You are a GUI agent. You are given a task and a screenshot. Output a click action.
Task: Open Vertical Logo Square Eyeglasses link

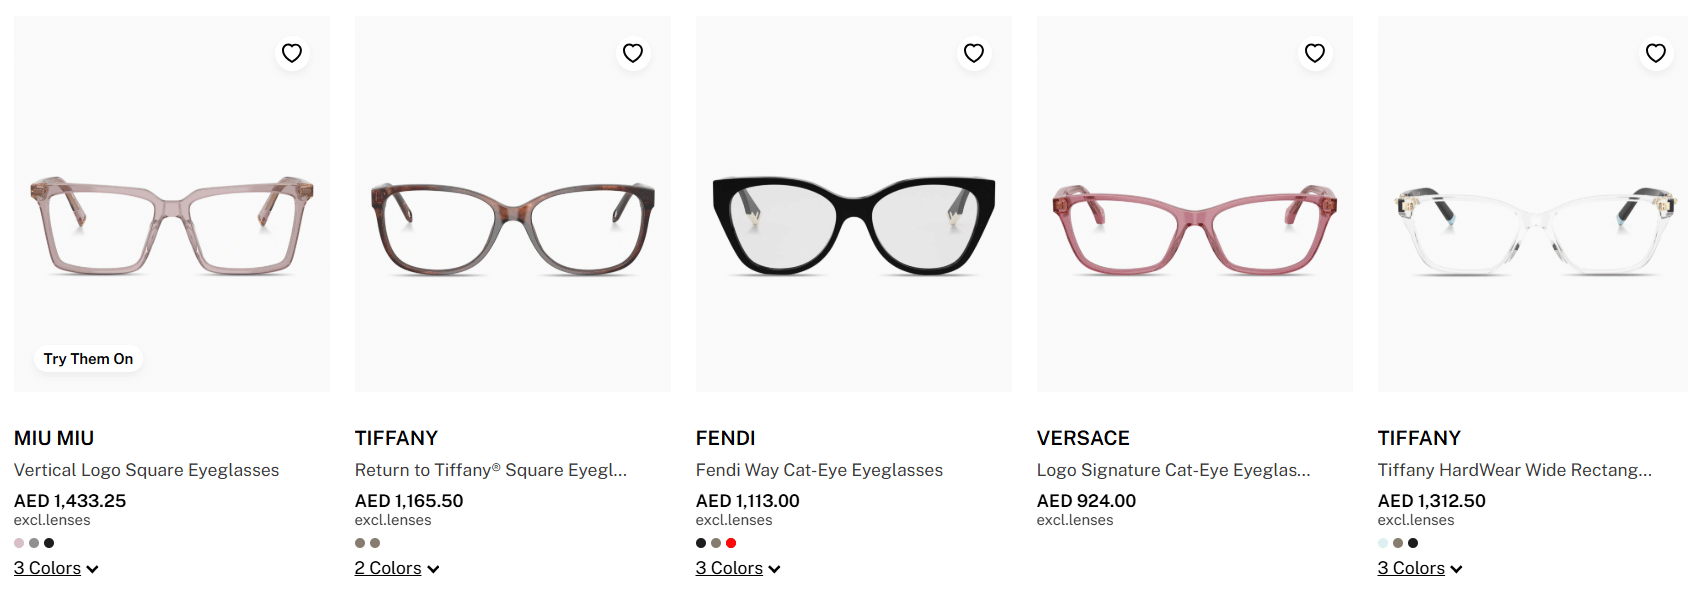pyautogui.click(x=146, y=470)
